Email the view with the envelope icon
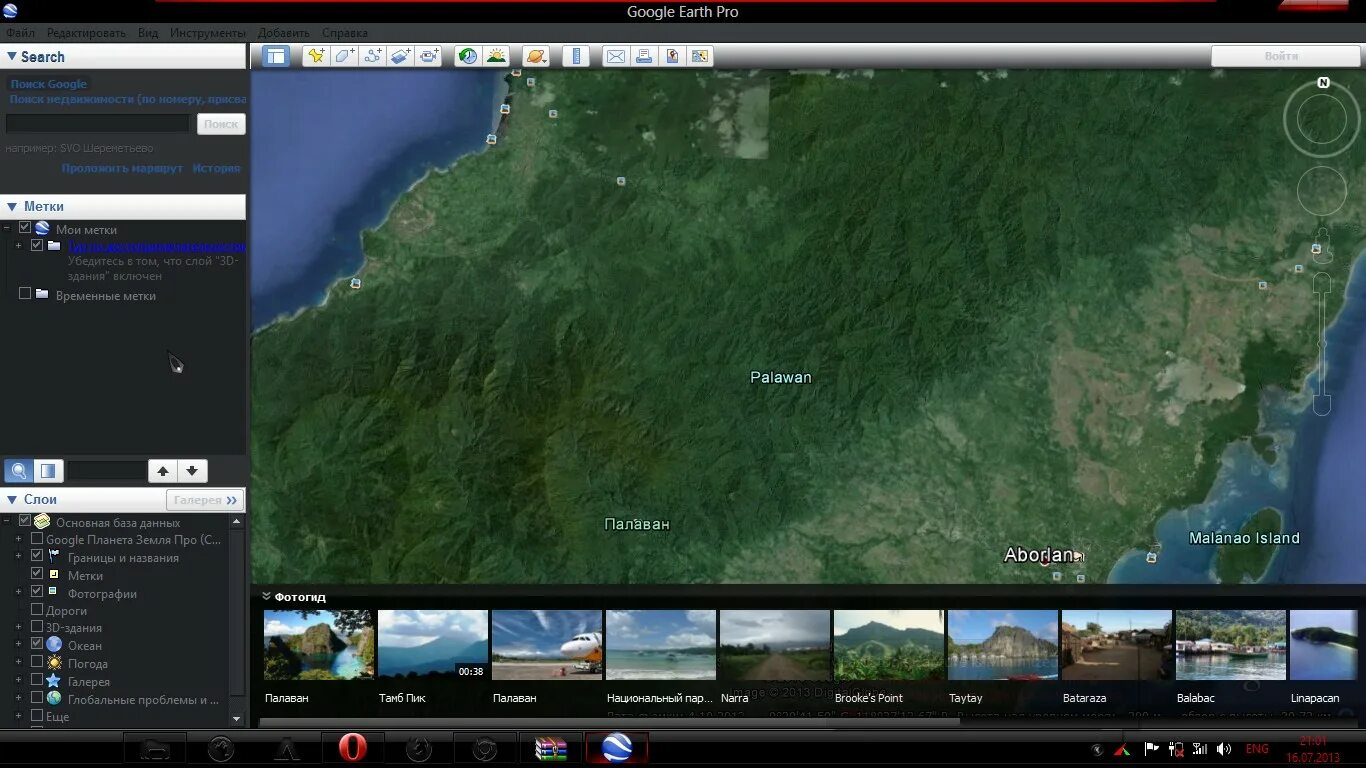 (615, 56)
